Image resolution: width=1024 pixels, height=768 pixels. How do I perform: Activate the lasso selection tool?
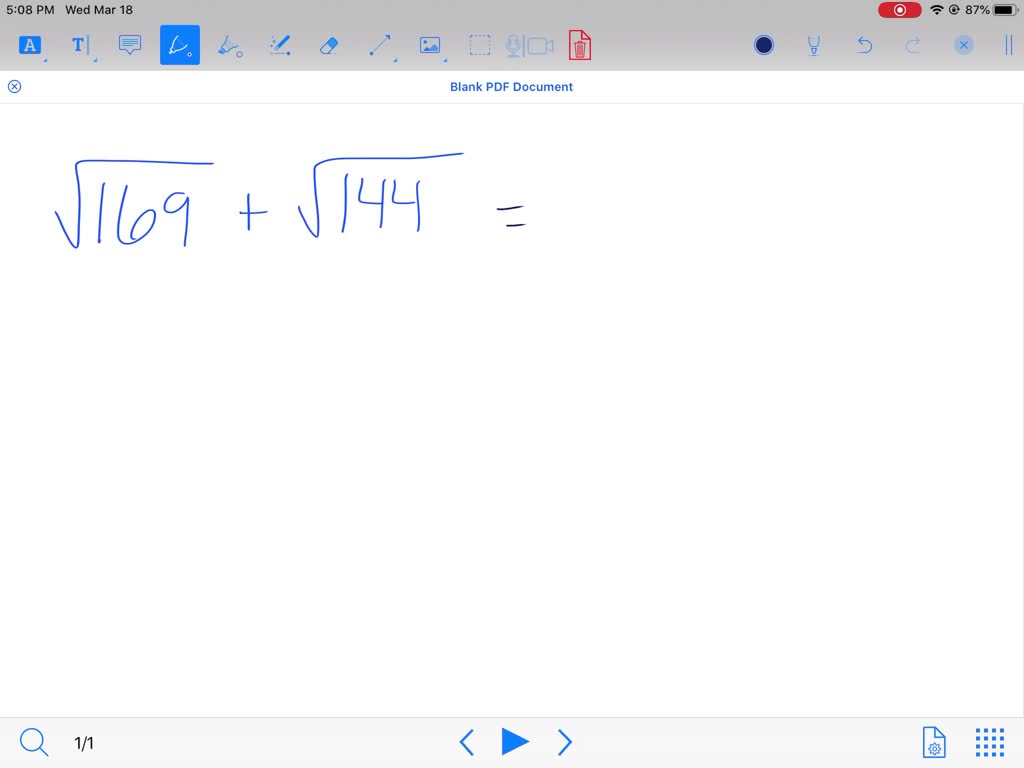click(479, 44)
